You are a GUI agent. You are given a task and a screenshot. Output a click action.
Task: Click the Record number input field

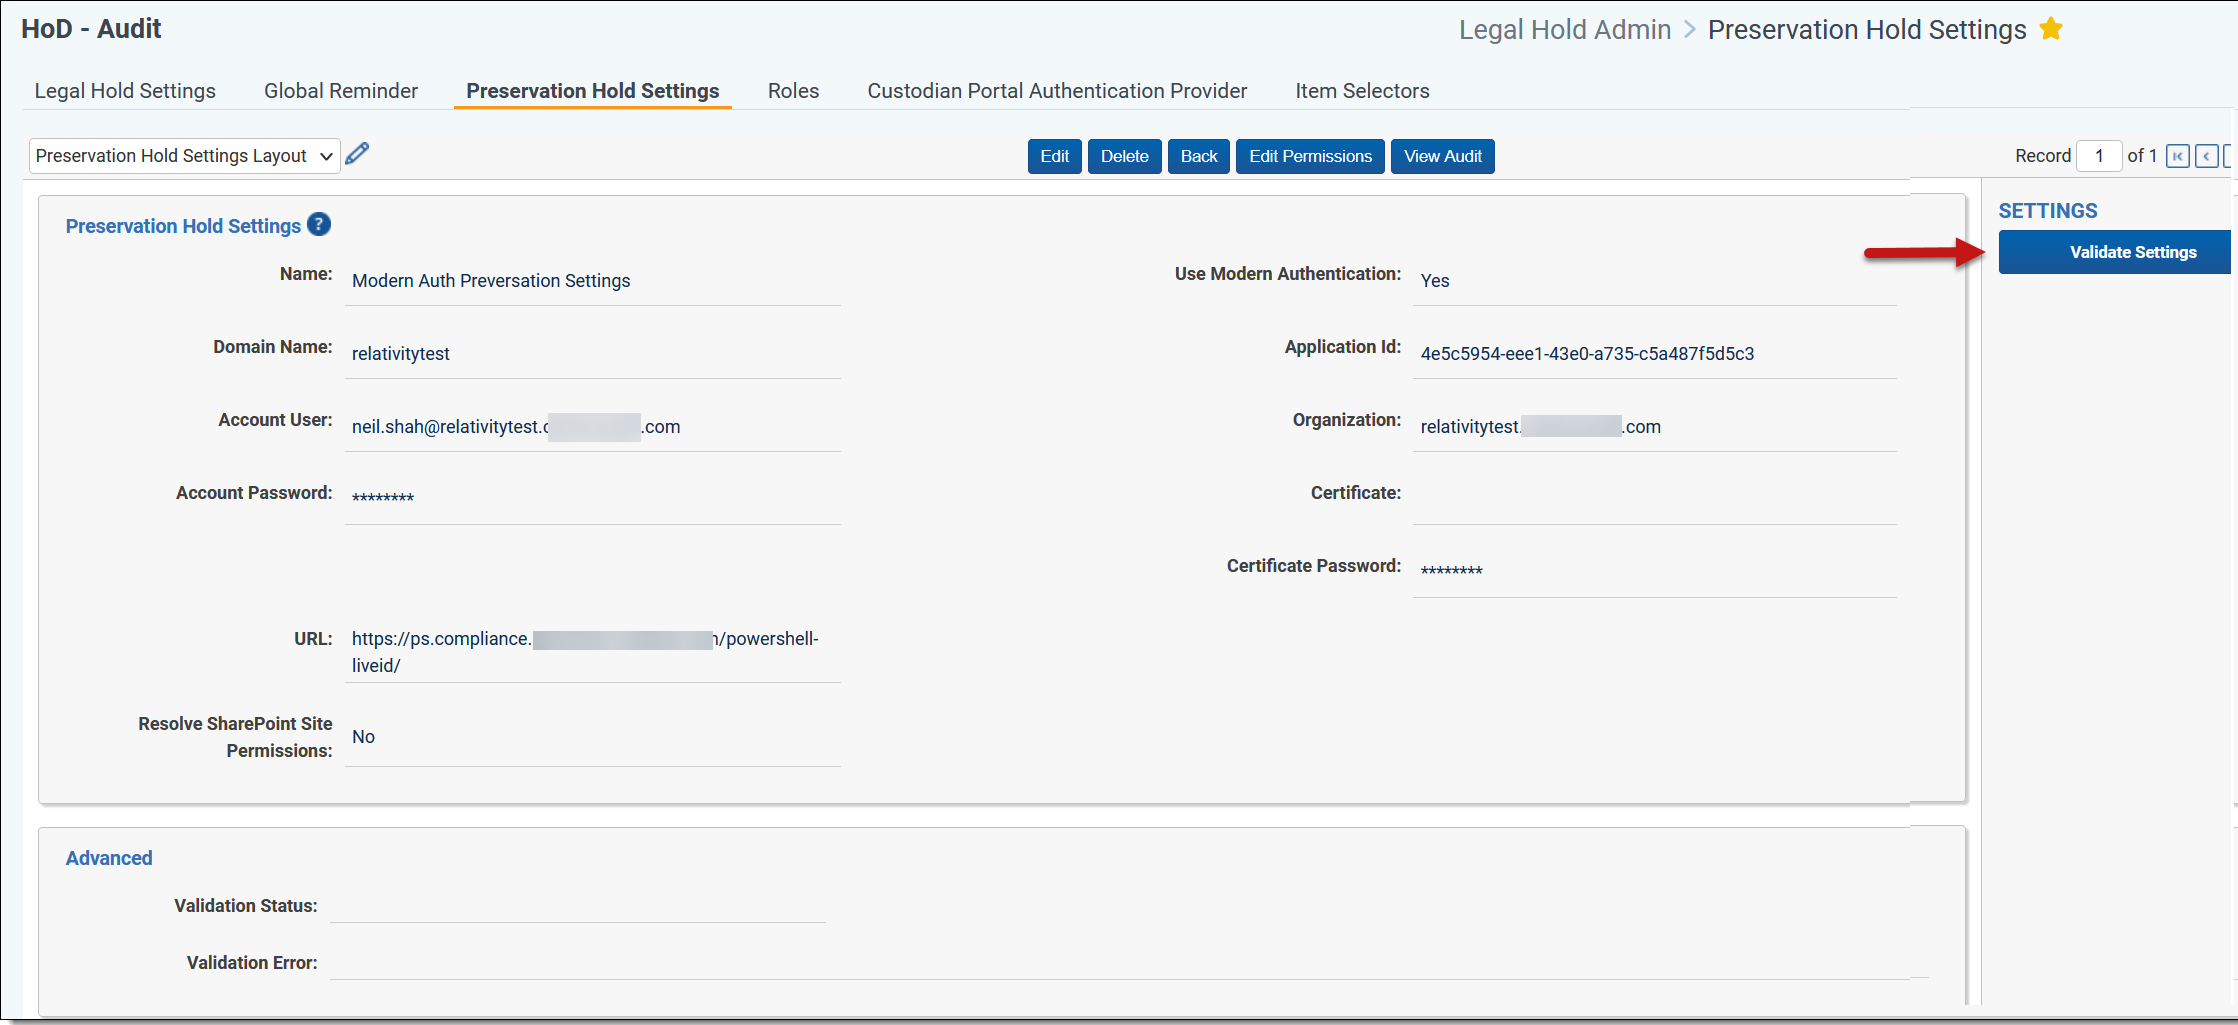(2099, 156)
